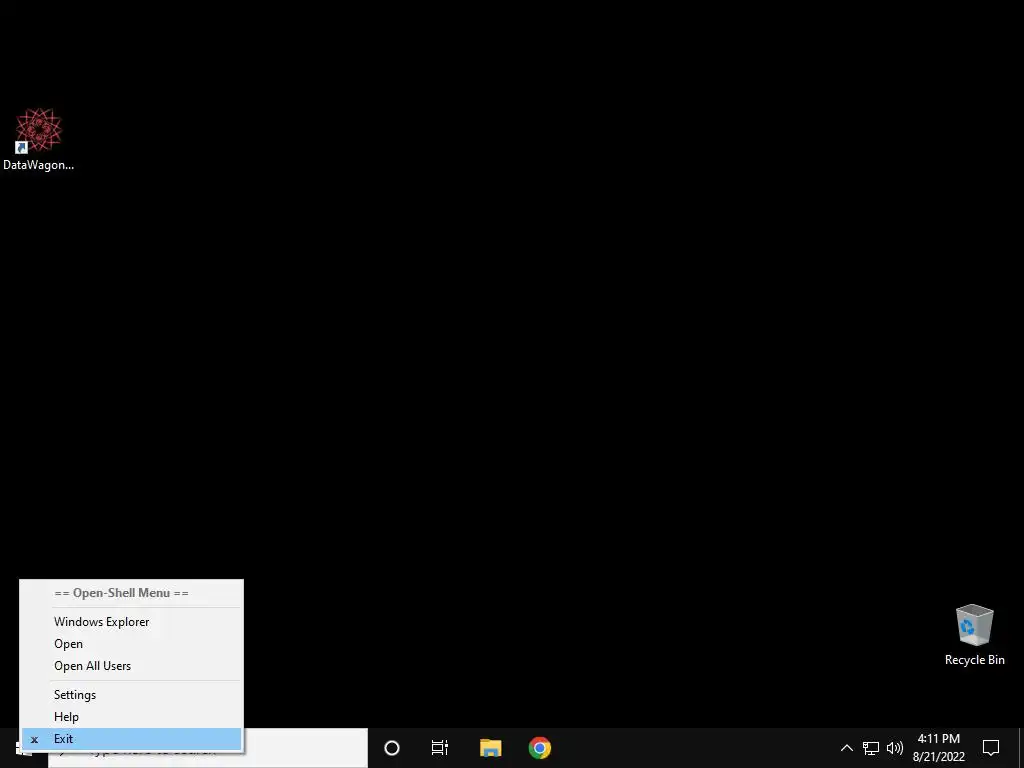Screen dimensions: 1024x768
Task: Open the clock showing 4:11 PM
Action: click(x=939, y=748)
